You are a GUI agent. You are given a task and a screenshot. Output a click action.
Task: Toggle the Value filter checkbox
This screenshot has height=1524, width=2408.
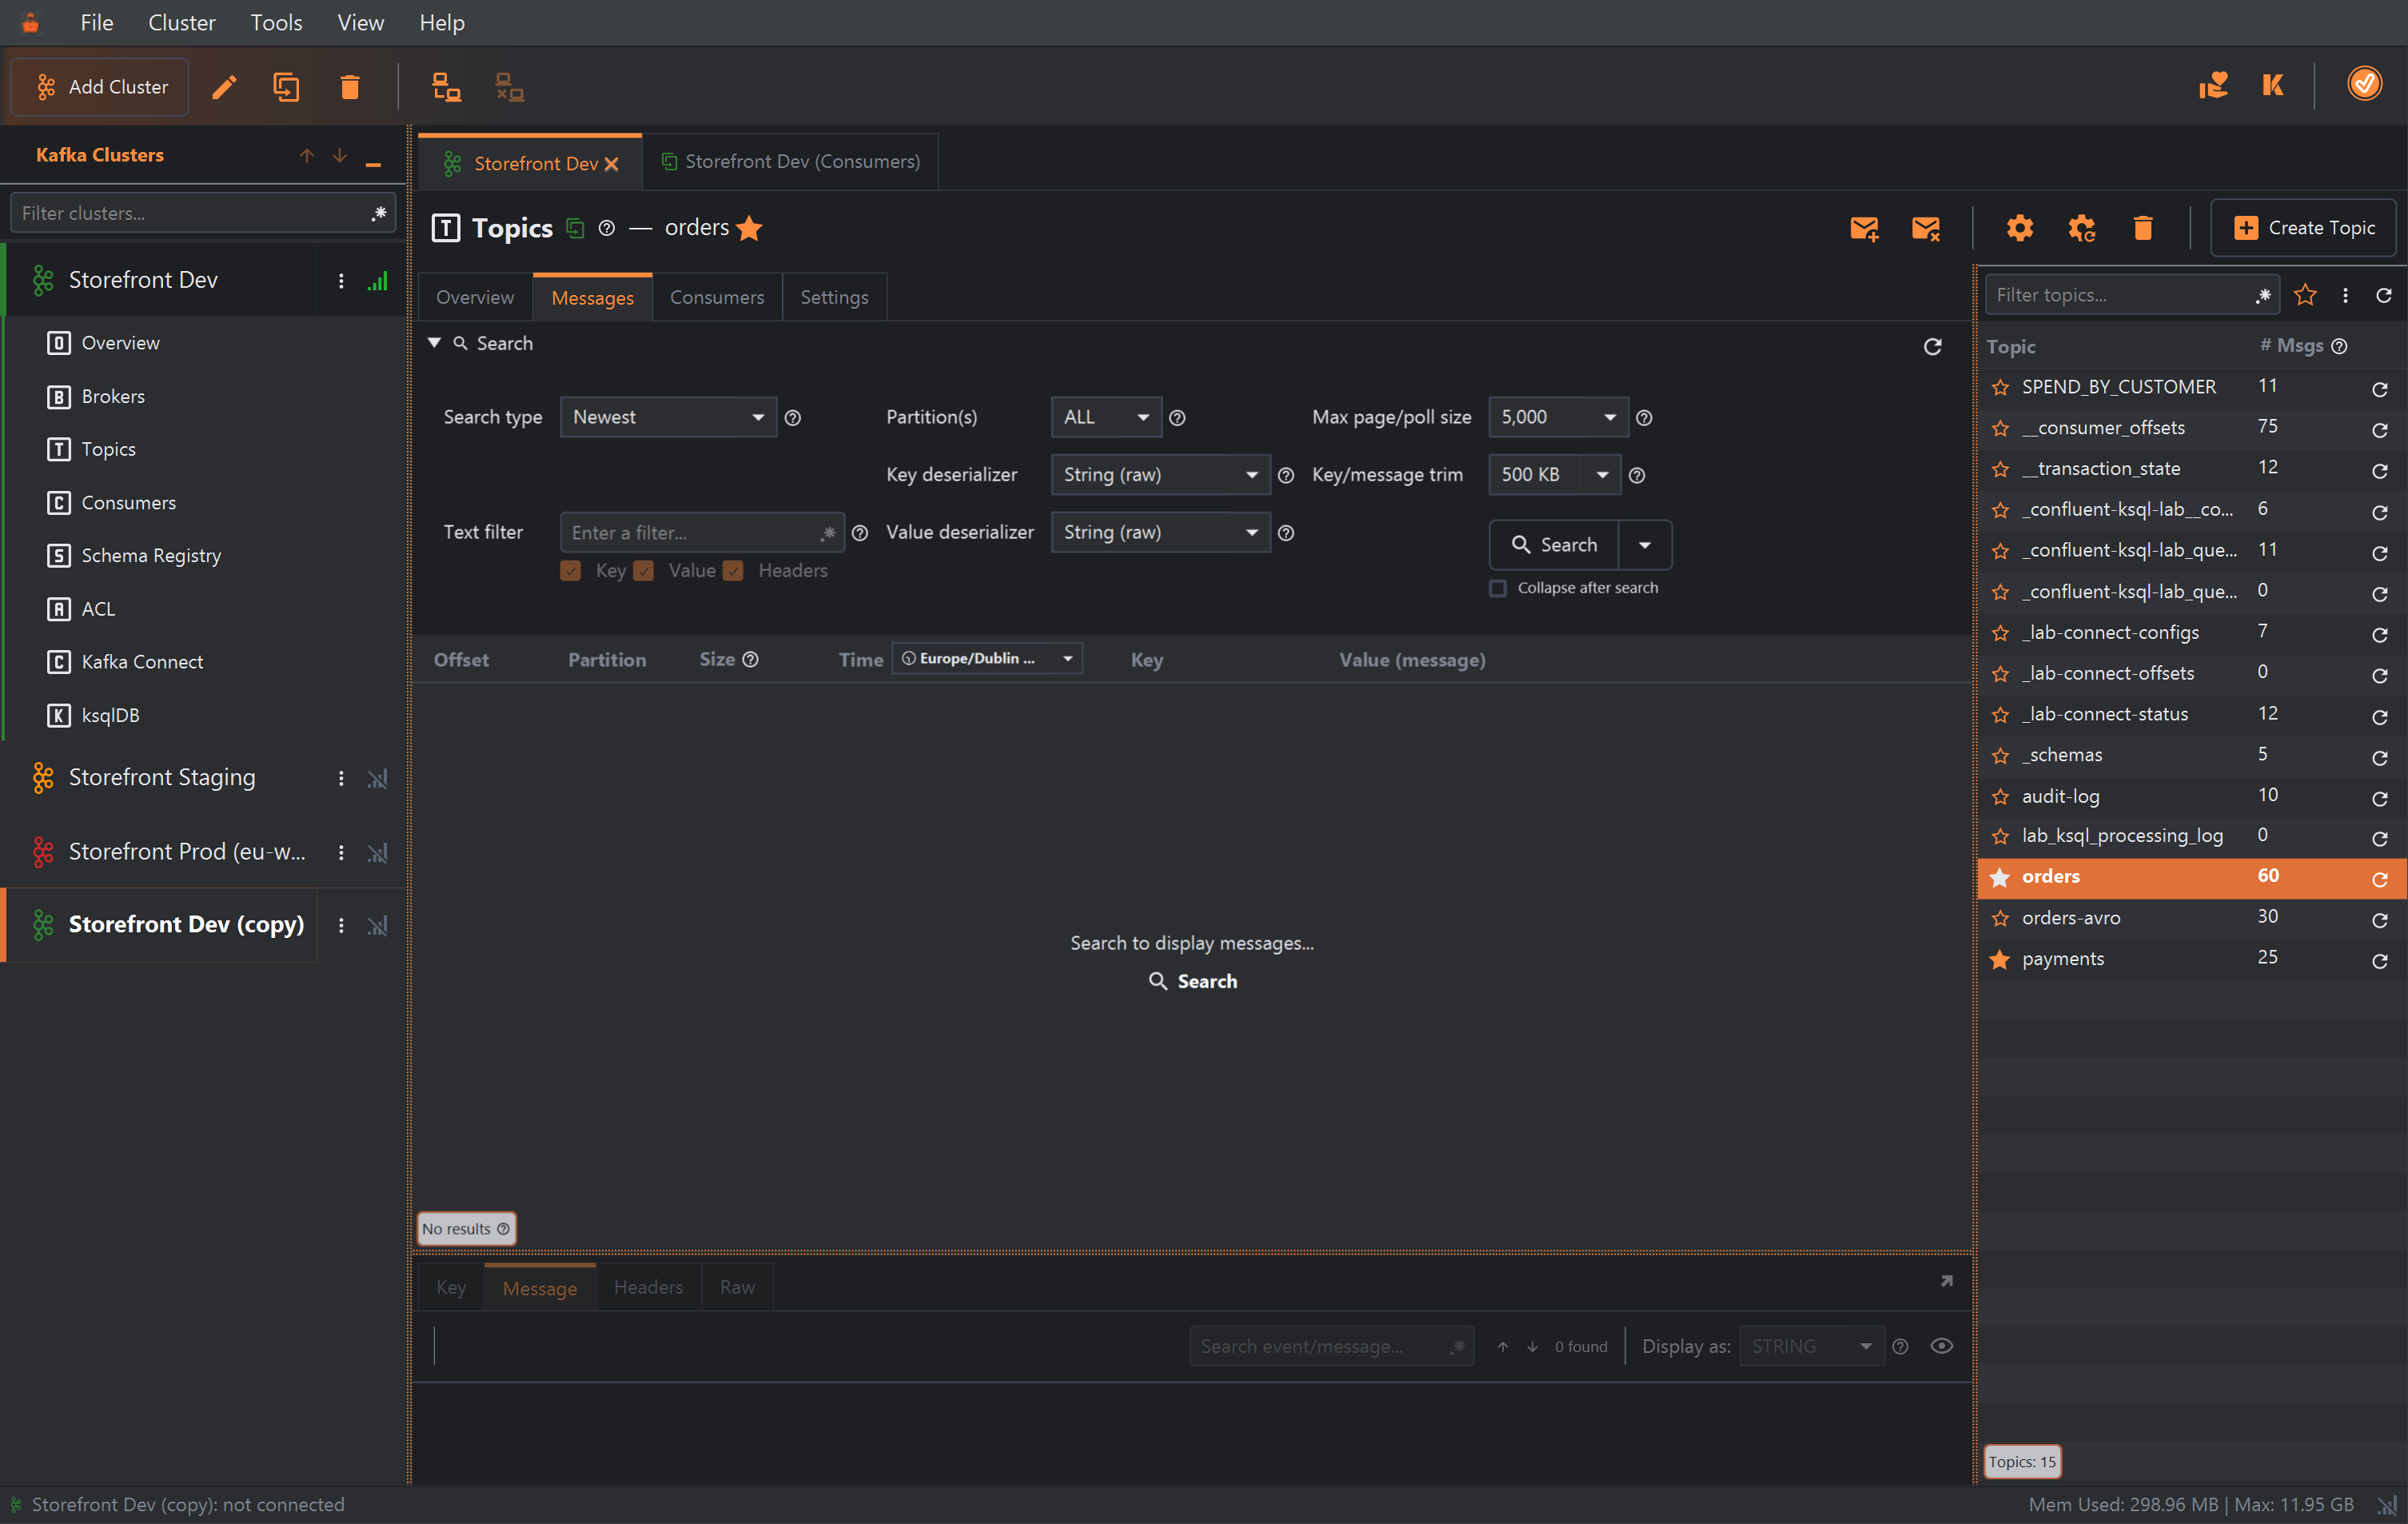coord(644,571)
